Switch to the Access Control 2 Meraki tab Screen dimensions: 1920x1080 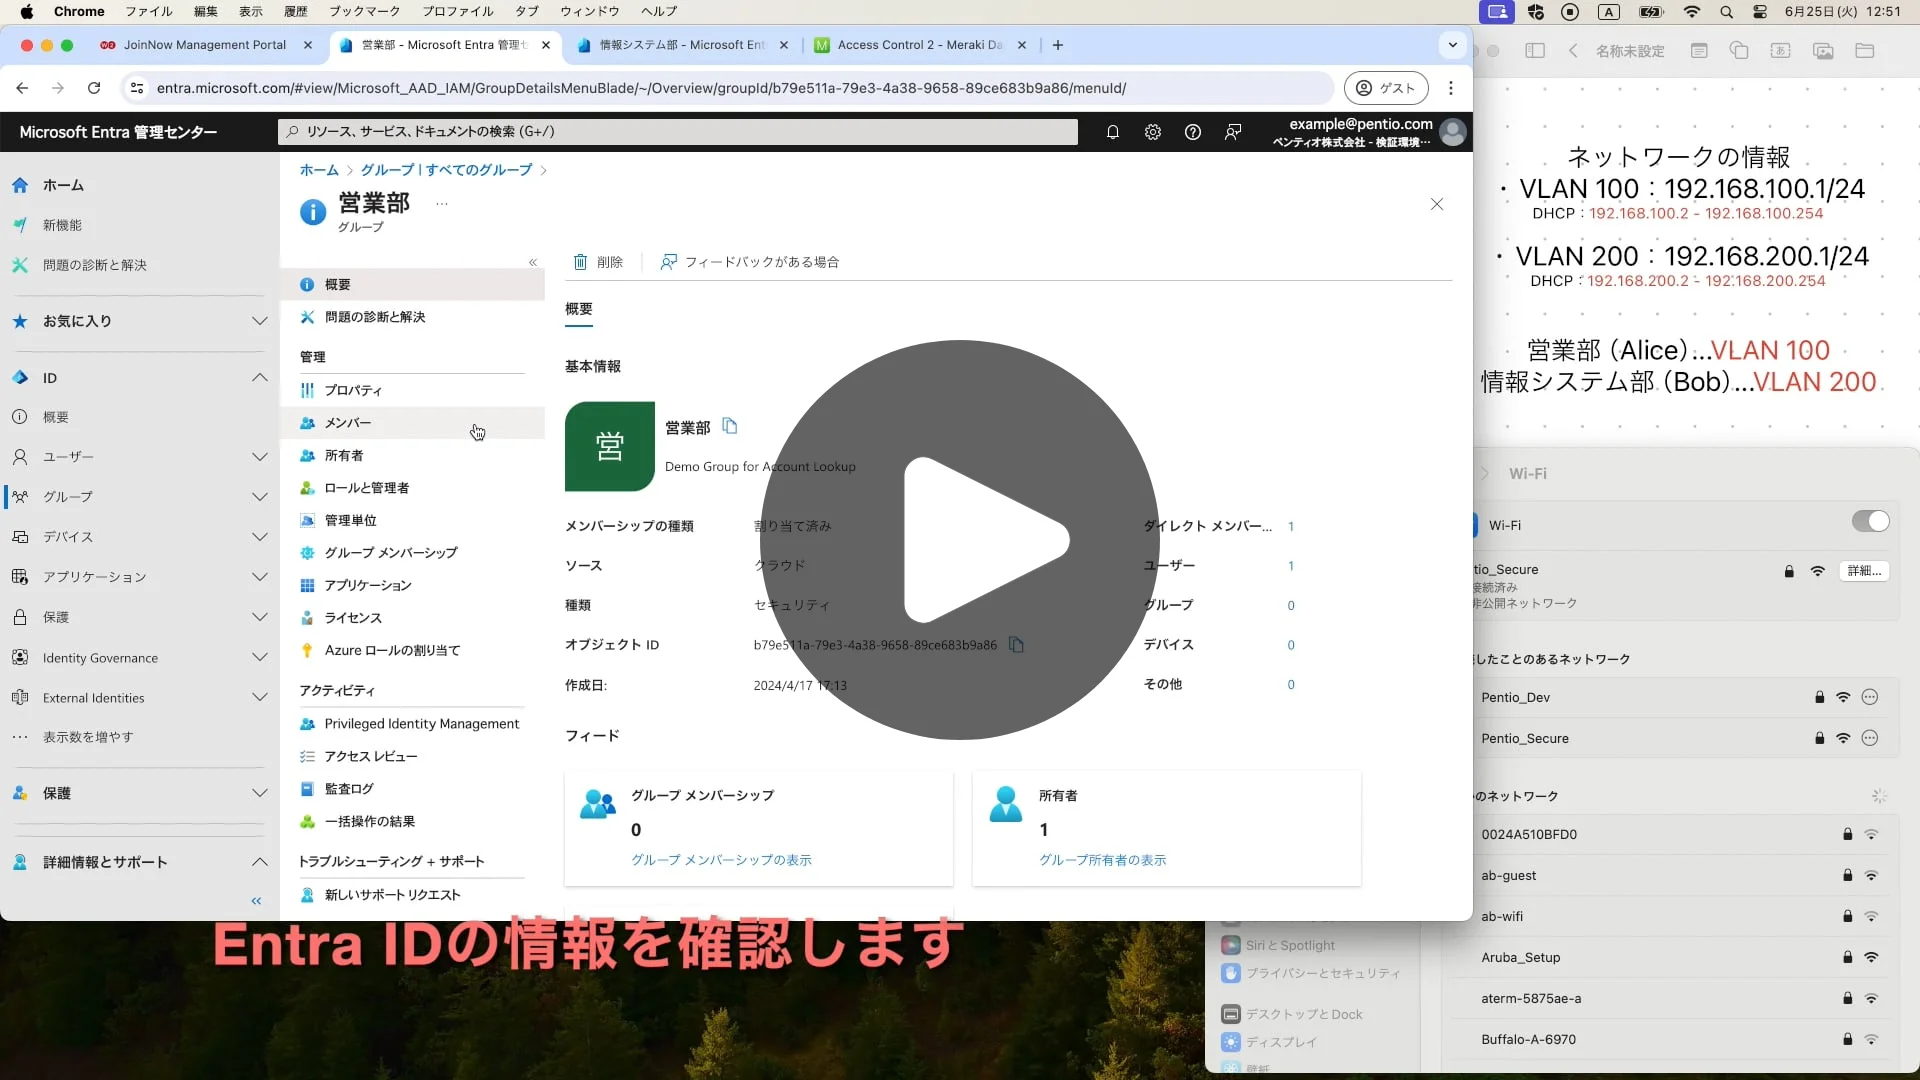pos(920,45)
